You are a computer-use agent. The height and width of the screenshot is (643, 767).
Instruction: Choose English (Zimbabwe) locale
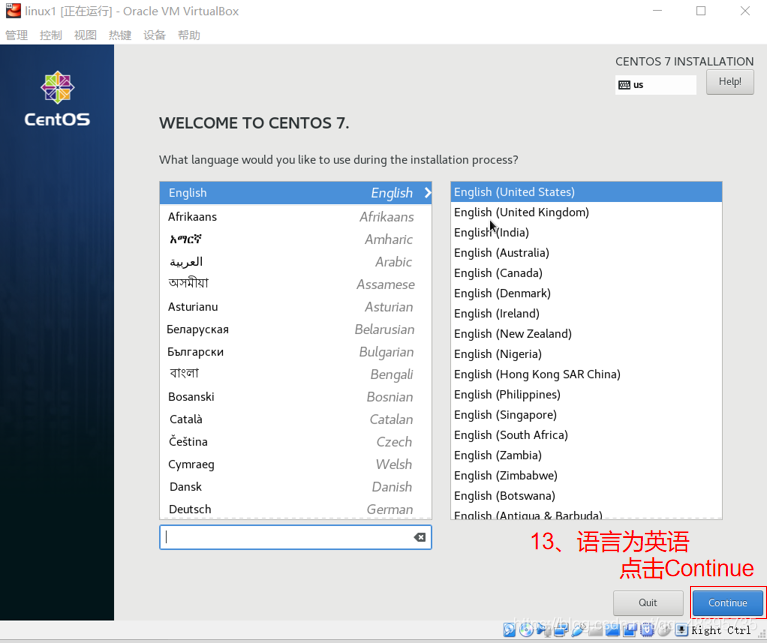coord(586,475)
